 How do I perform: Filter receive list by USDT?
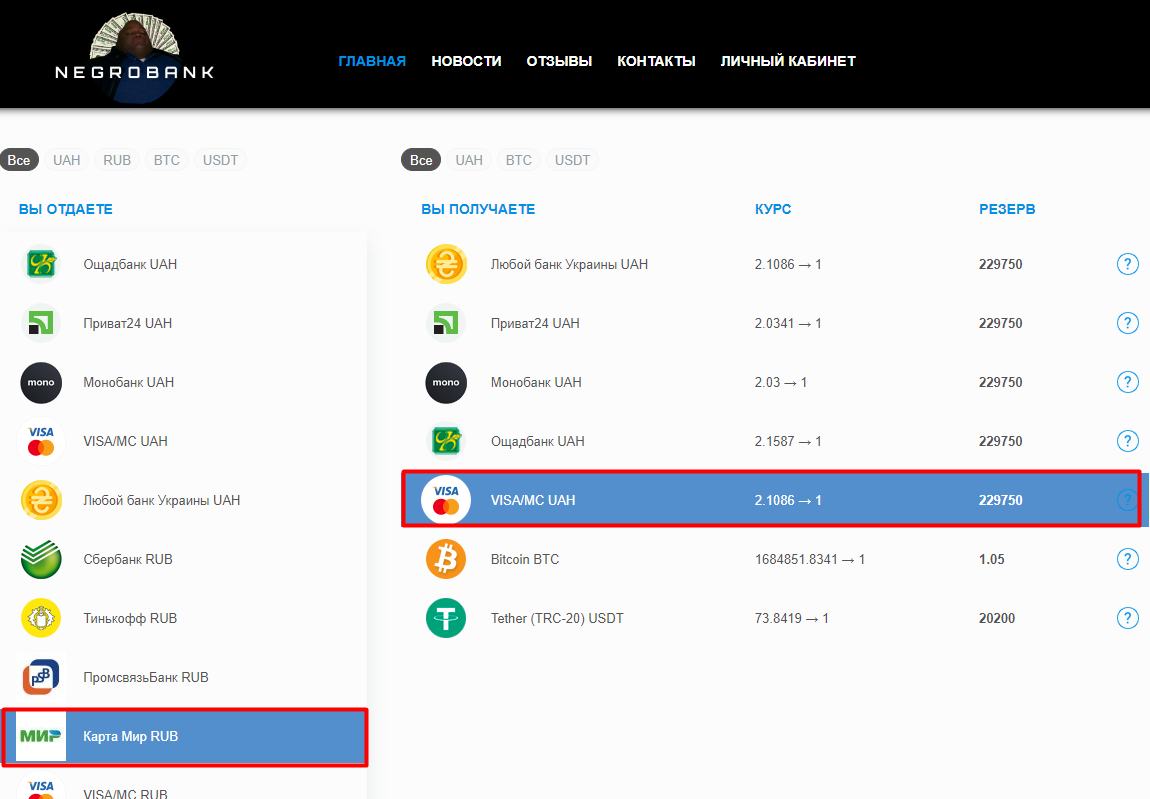572,160
